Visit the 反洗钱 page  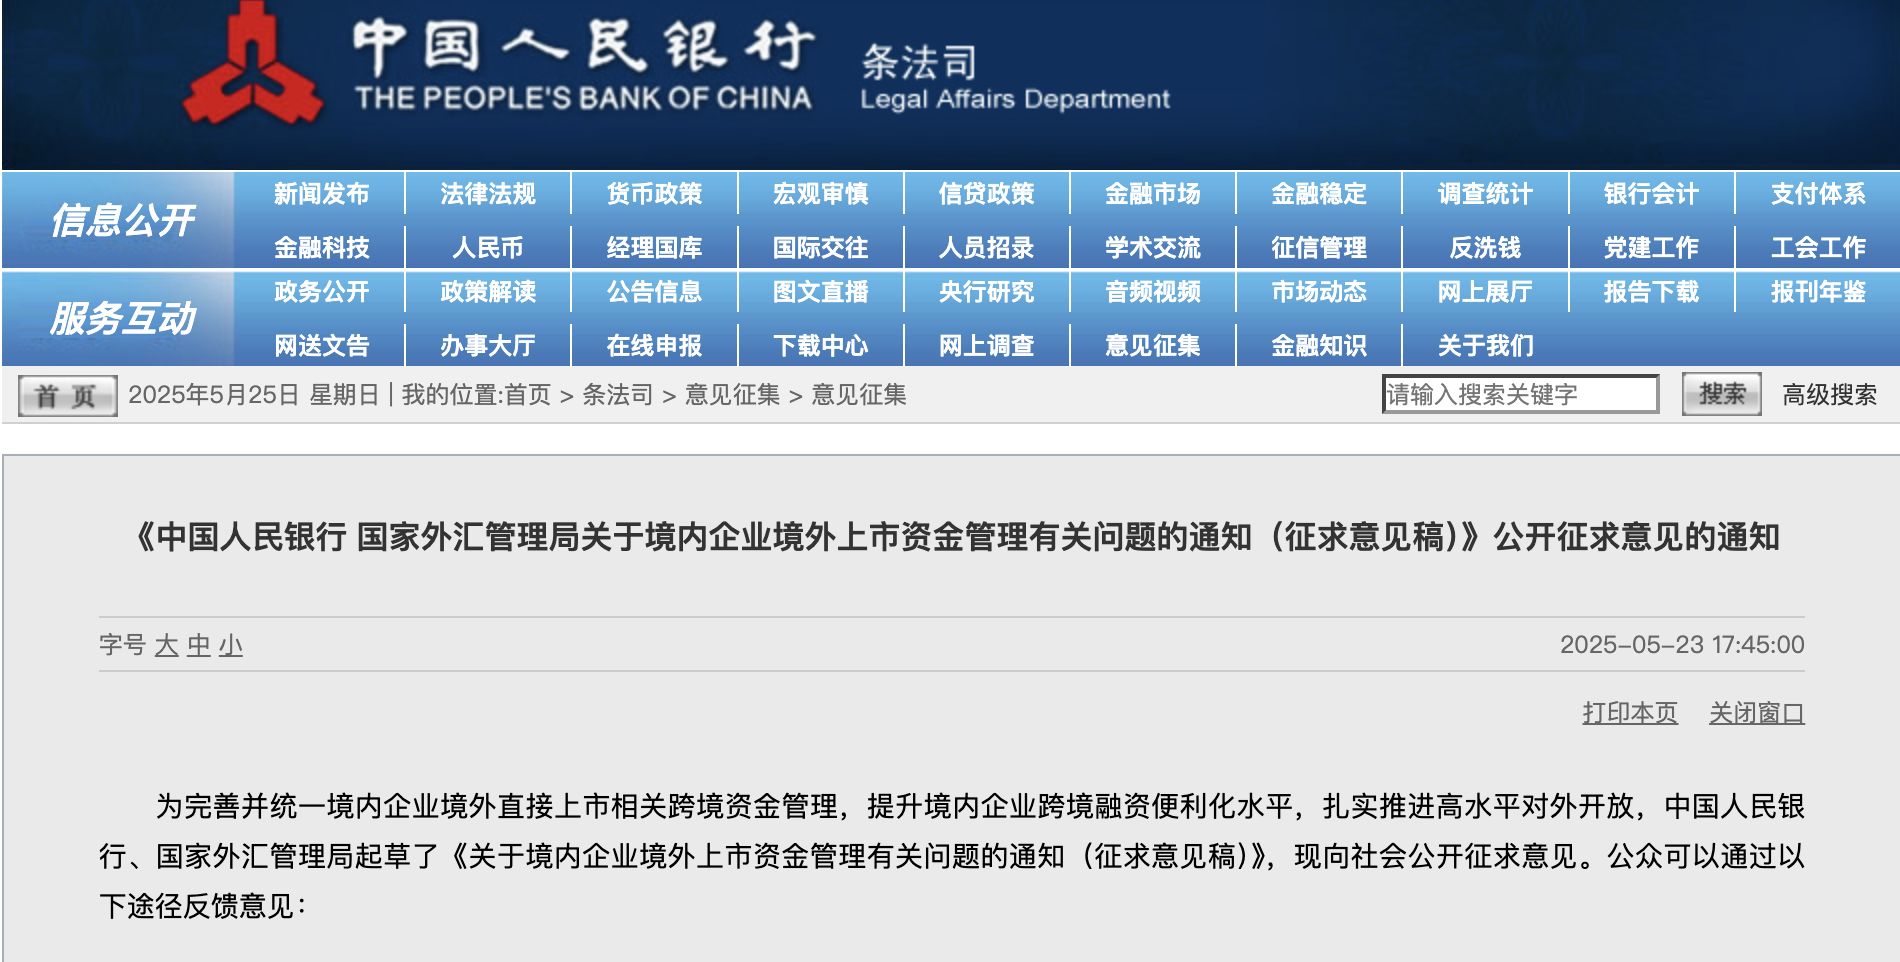(x=1485, y=247)
